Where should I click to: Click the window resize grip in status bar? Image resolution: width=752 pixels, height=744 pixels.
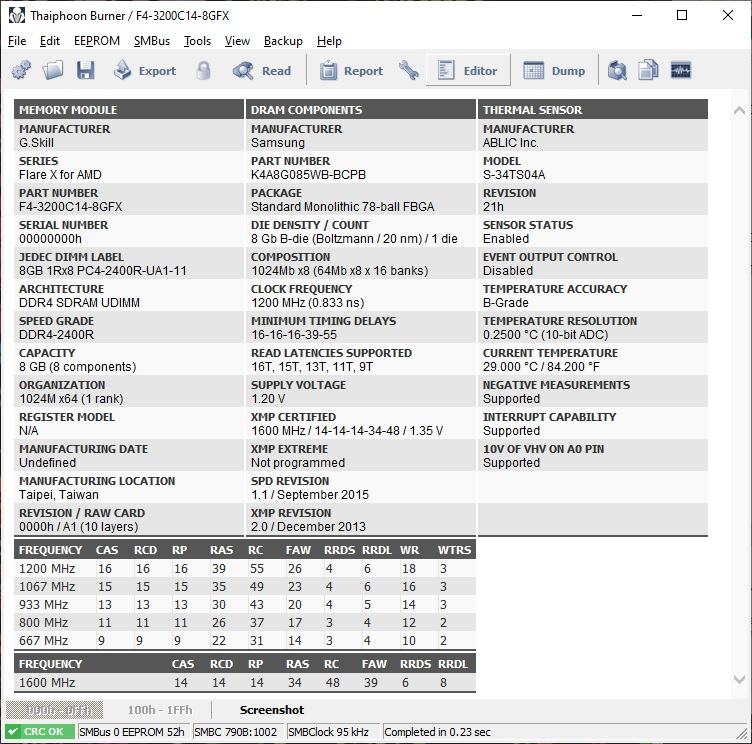tap(742, 733)
